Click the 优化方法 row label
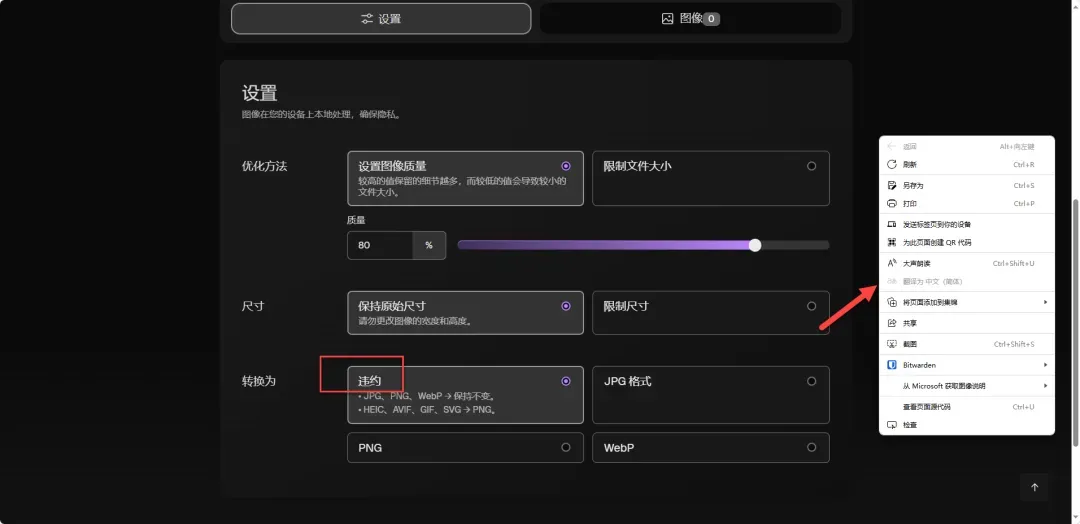The height and width of the screenshot is (524, 1080). [x=264, y=166]
